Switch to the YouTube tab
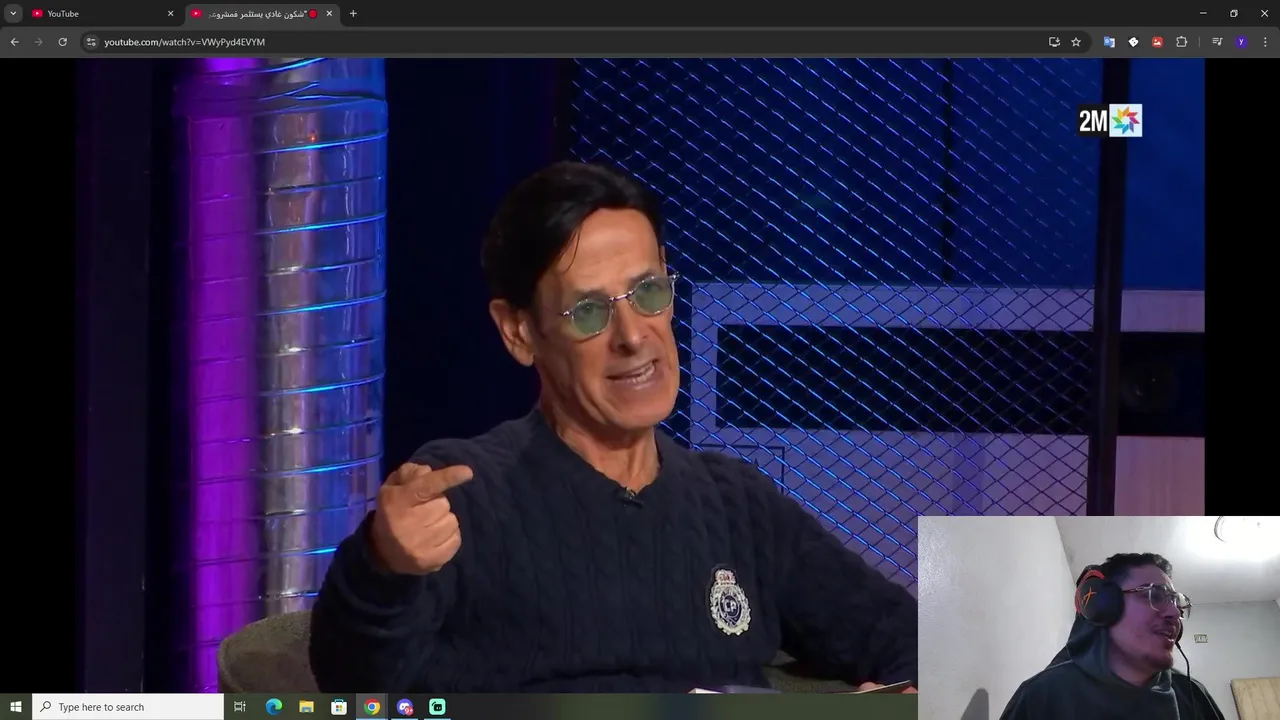Image resolution: width=1280 pixels, height=720 pixels. pos(104,13)
